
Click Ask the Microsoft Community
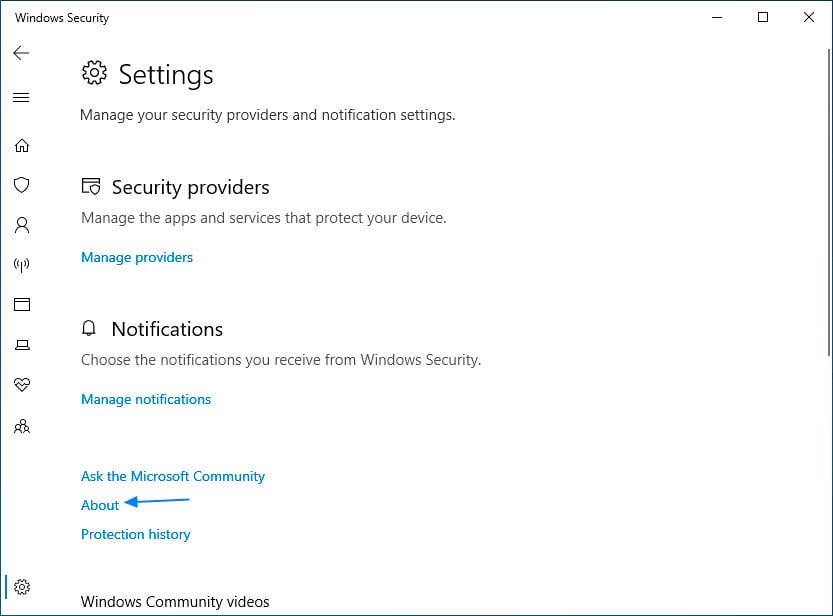172,476
